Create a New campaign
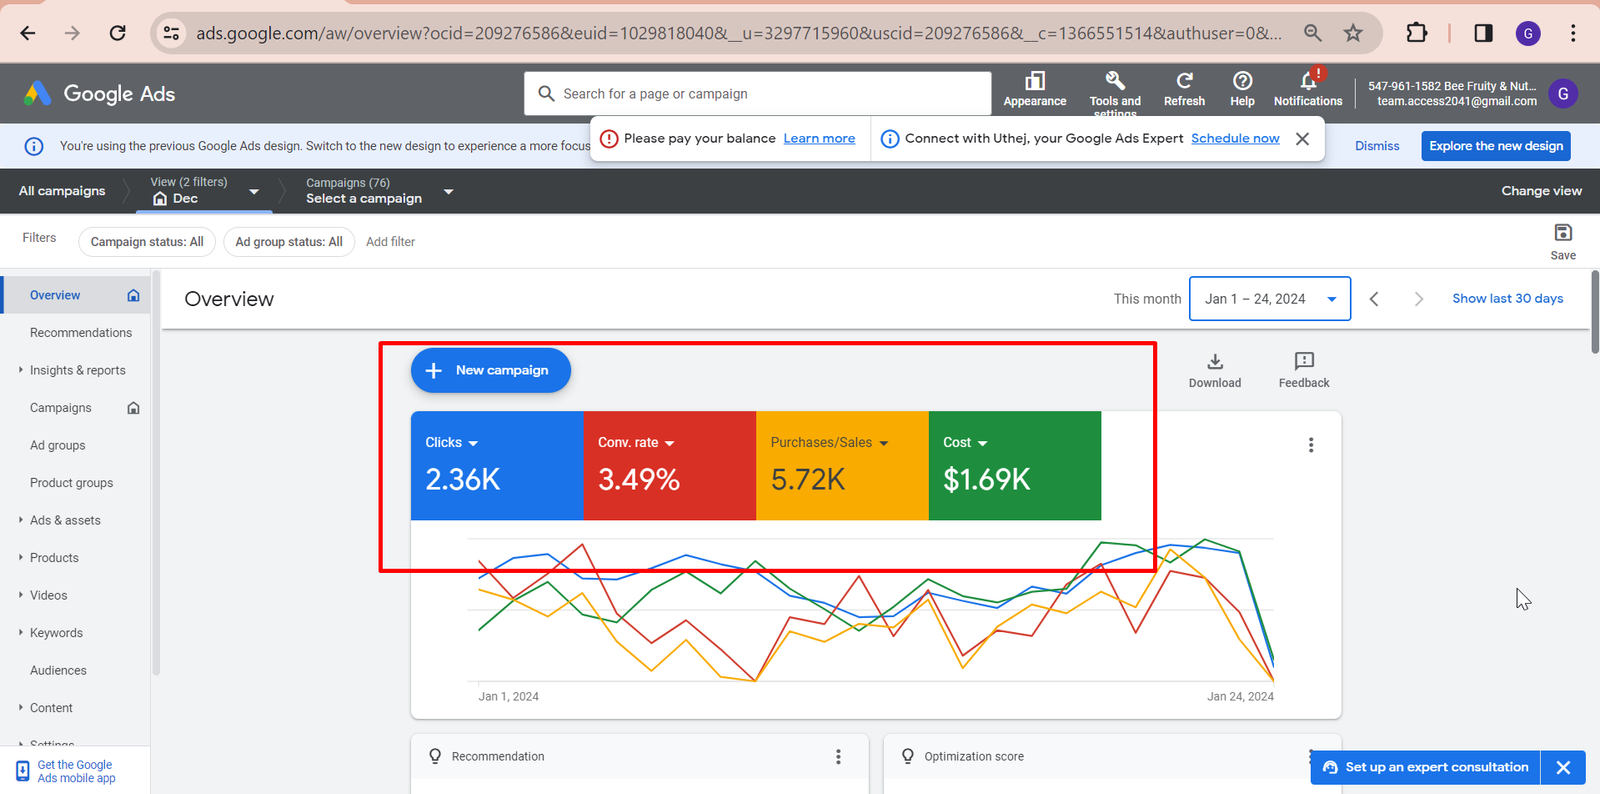1600x794 pixels. tap(491, 370)
